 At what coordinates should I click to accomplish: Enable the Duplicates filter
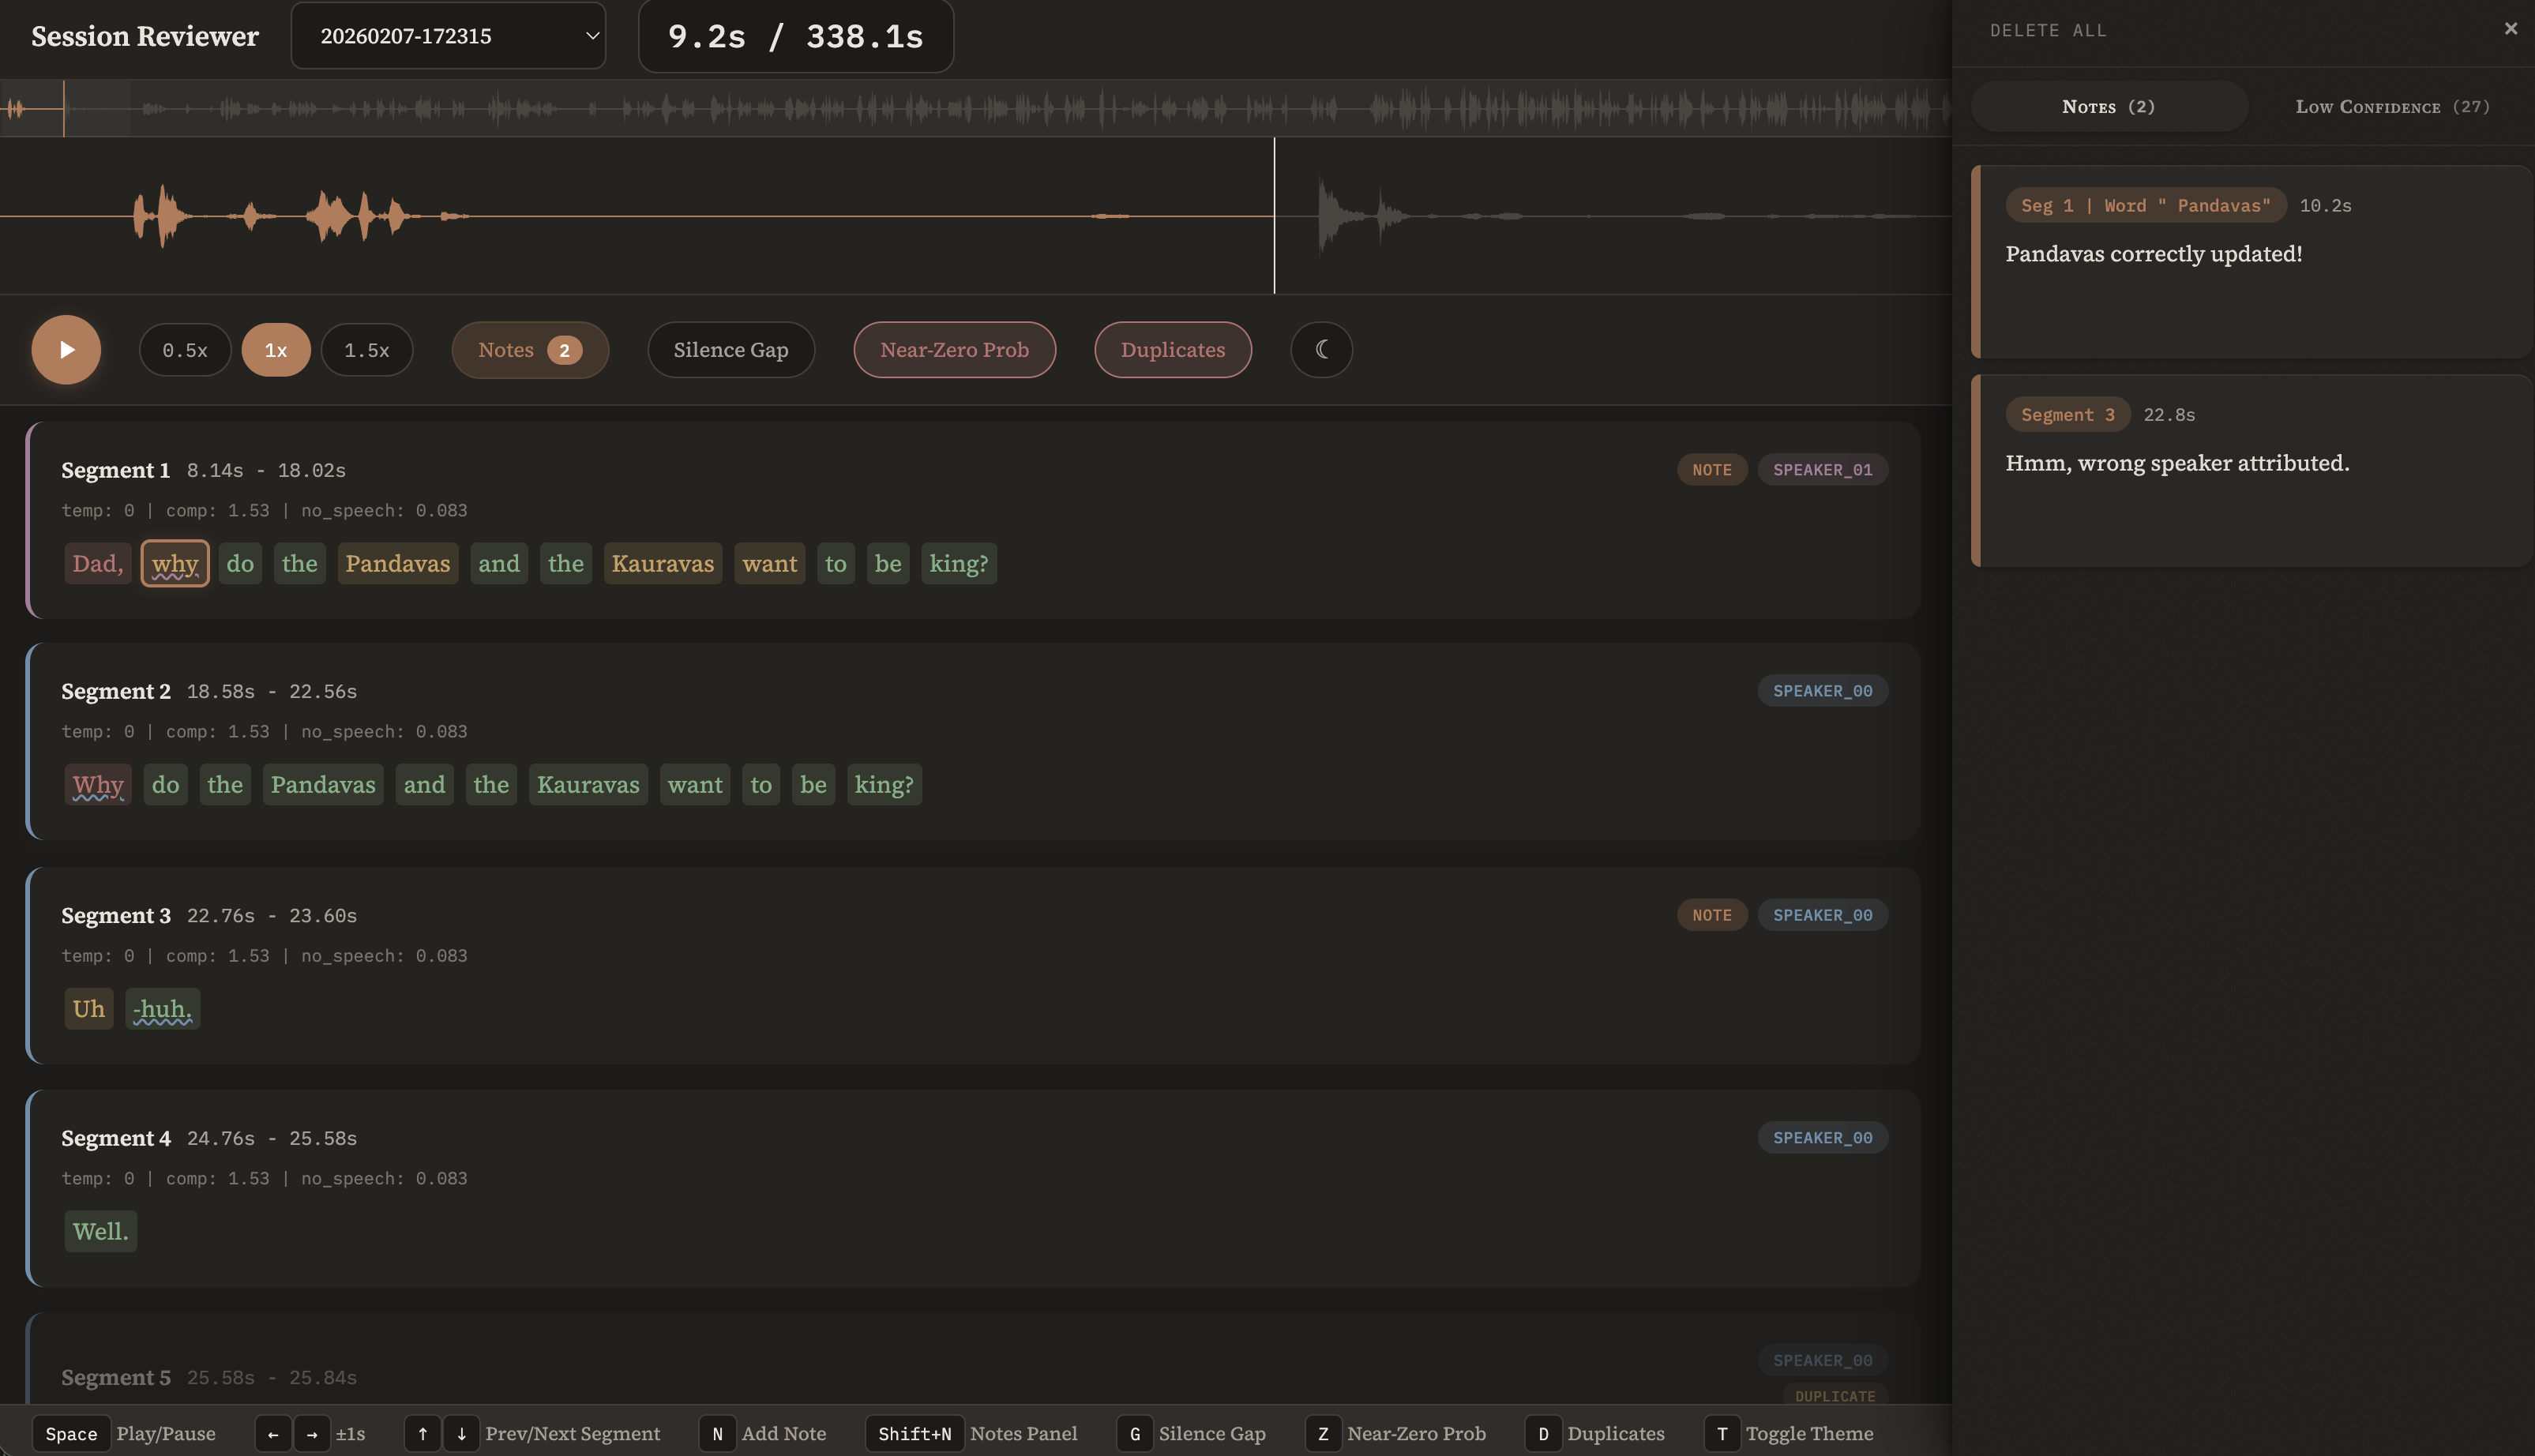(1172, 350)
